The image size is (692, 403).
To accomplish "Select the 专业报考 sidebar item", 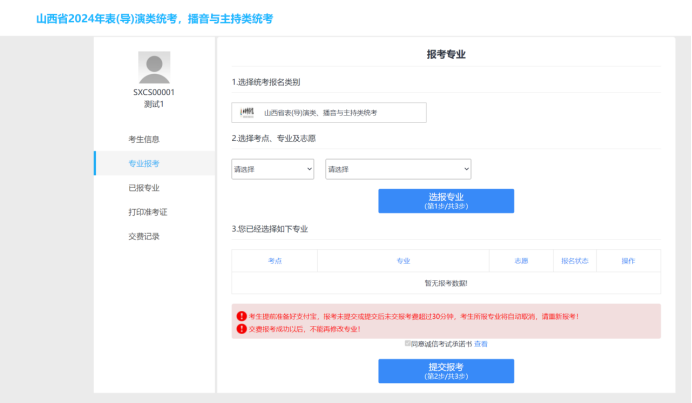I will [144, 163].
